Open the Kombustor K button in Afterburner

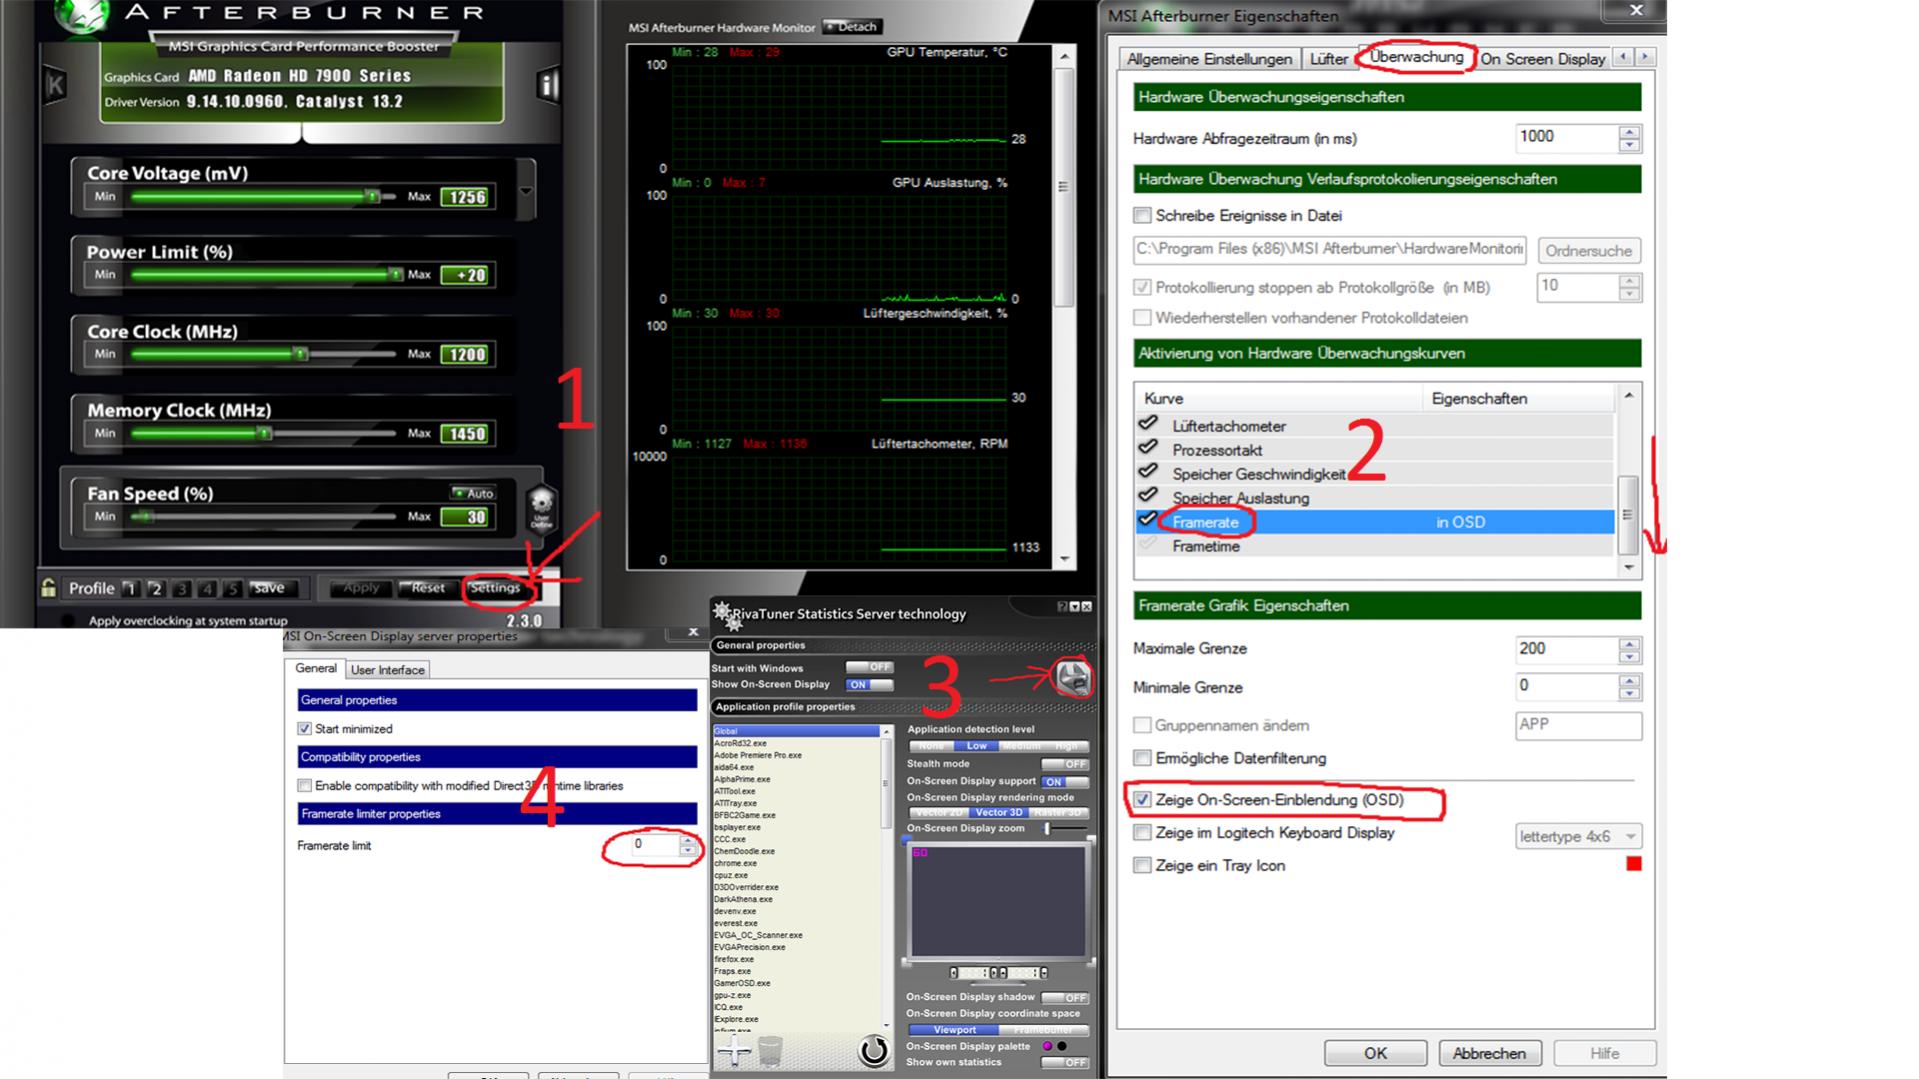pos(55,86)
